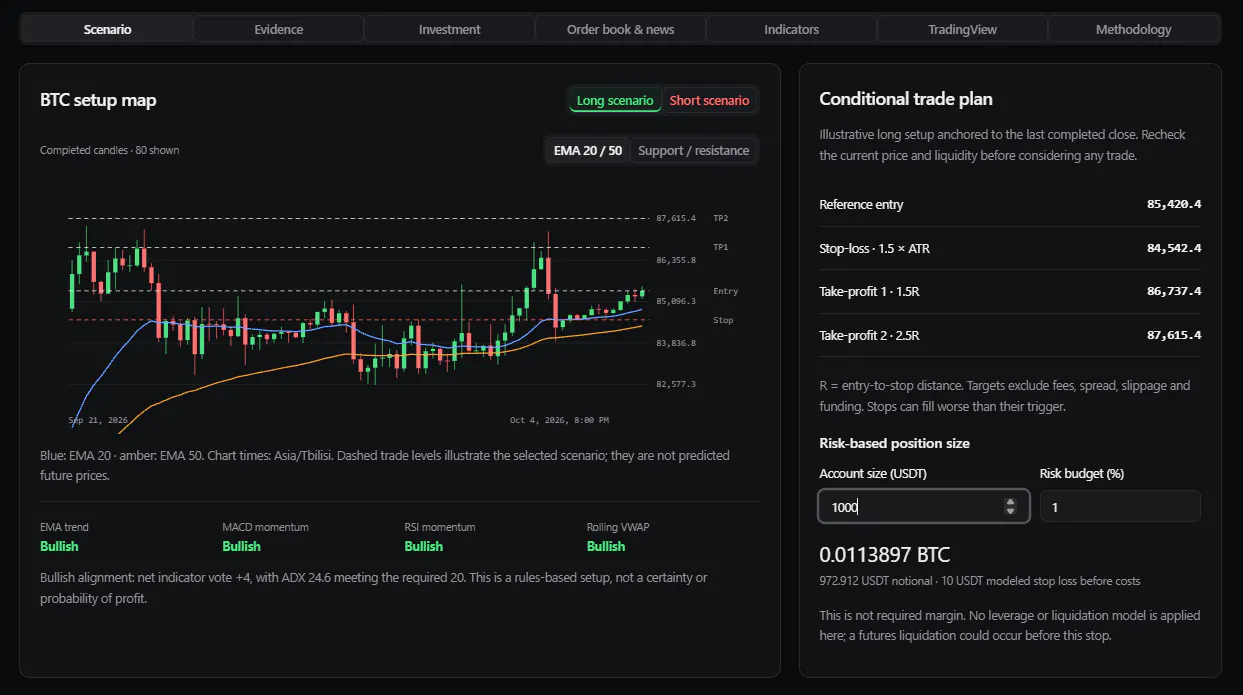
Task: Select the Stop-loss value 84,542.4
Action: pos(1174,248)
